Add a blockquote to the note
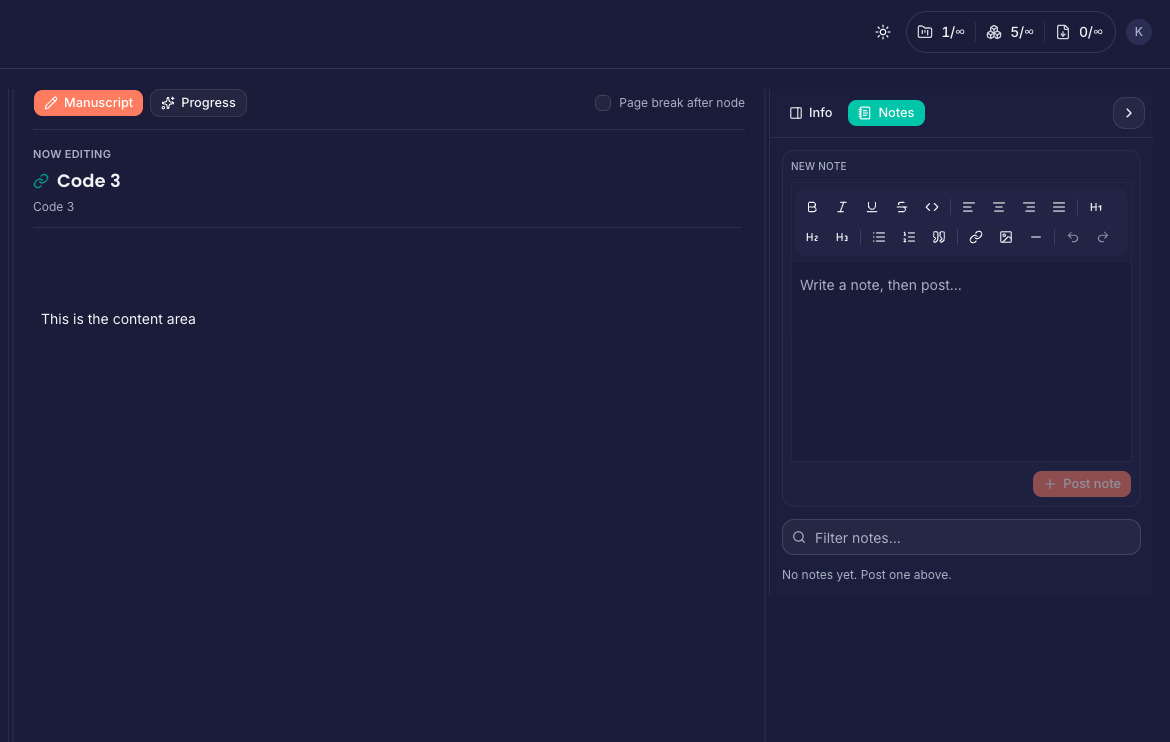 pyautogui.click(x=939, y=237)
